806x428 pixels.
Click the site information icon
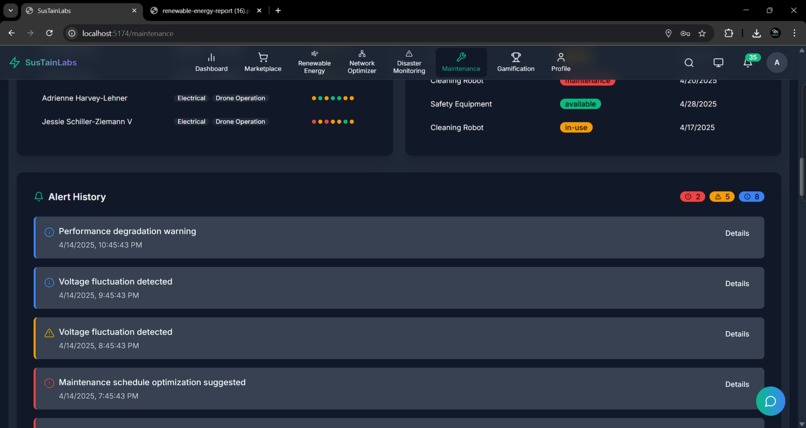(x=72, y=33)
